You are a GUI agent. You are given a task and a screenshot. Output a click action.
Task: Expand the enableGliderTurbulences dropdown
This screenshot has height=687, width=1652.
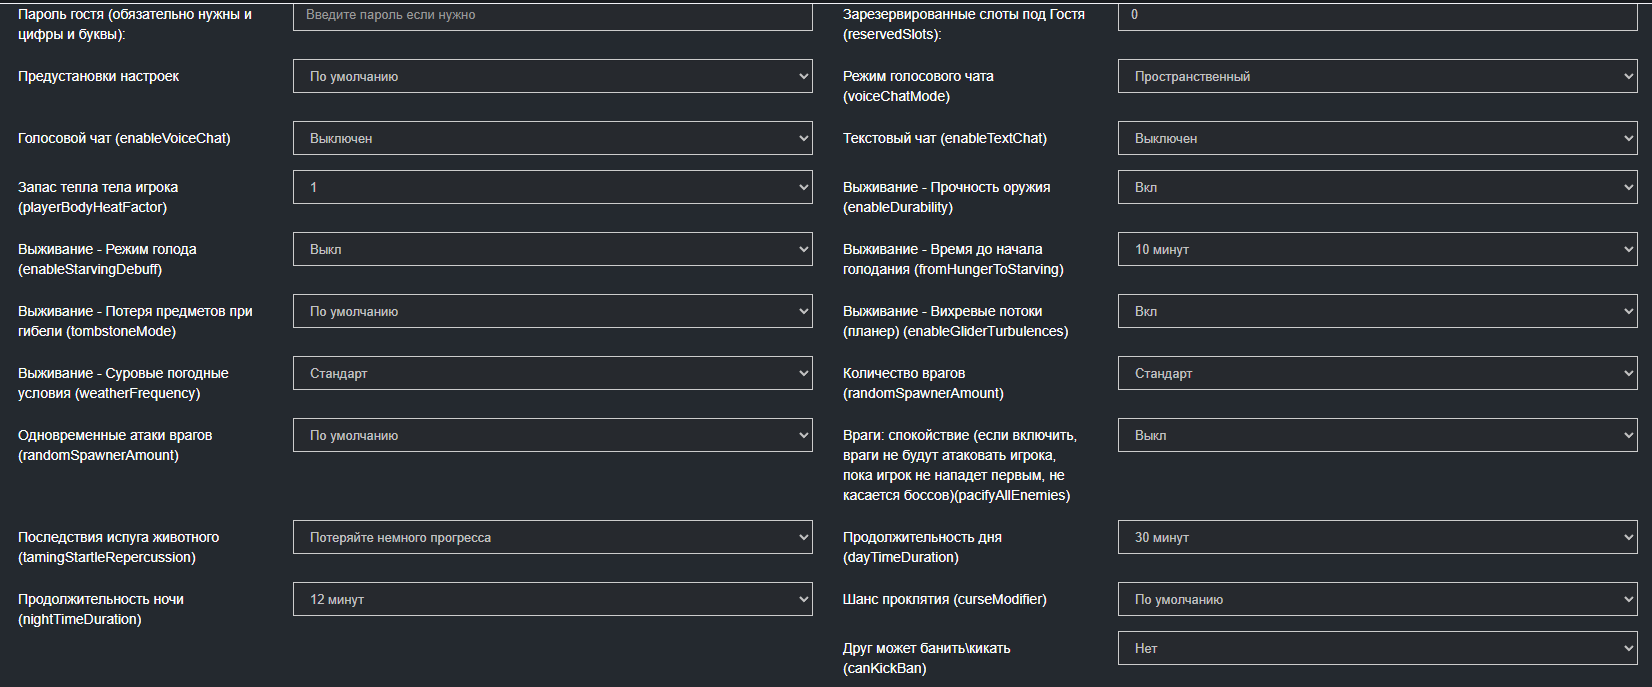tap(1376, 312)
